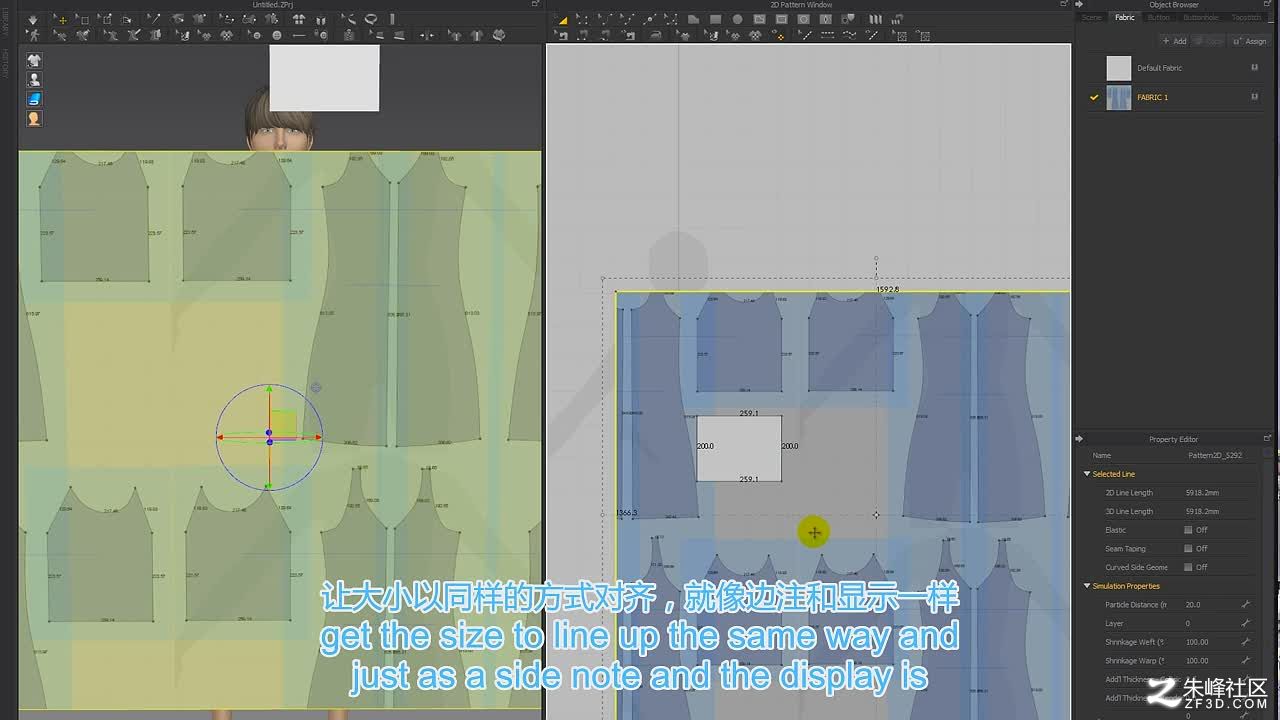Click the show garment shirt icon in 3D view
This screenshot has height=720, width=1280.
click(x=34, y=61)
